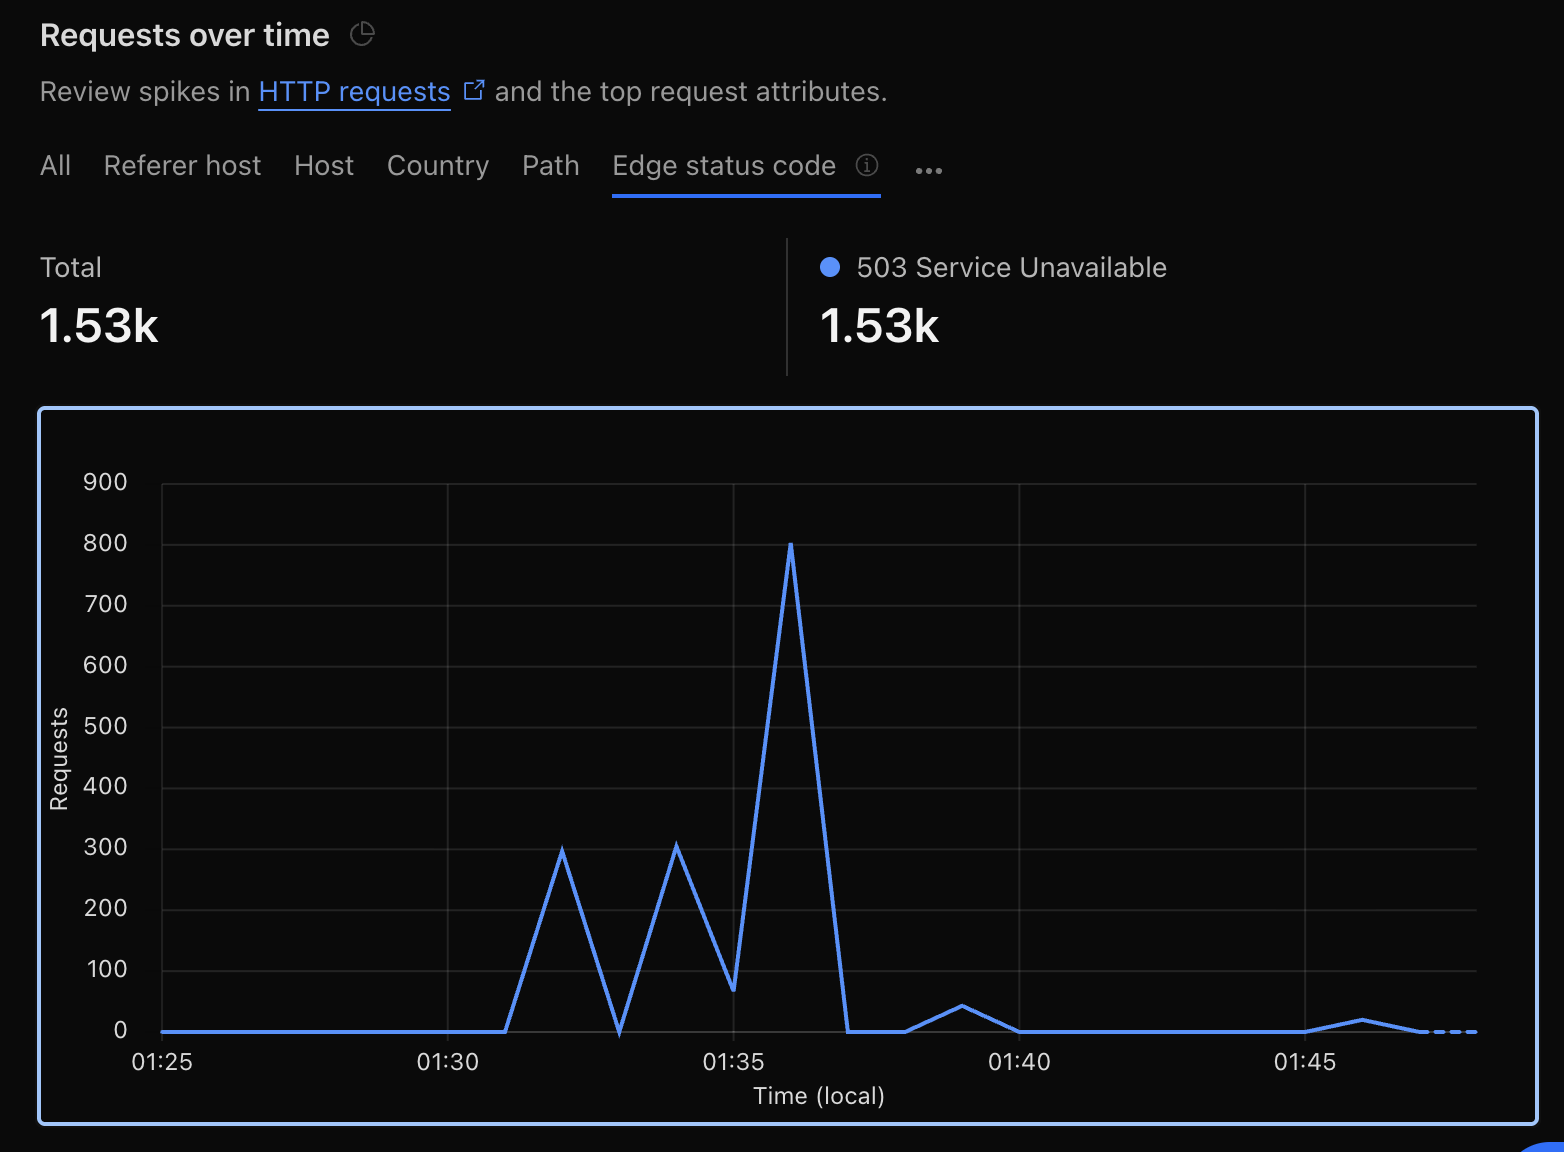
Task: Select the Host tab
Action: (324, 166)
